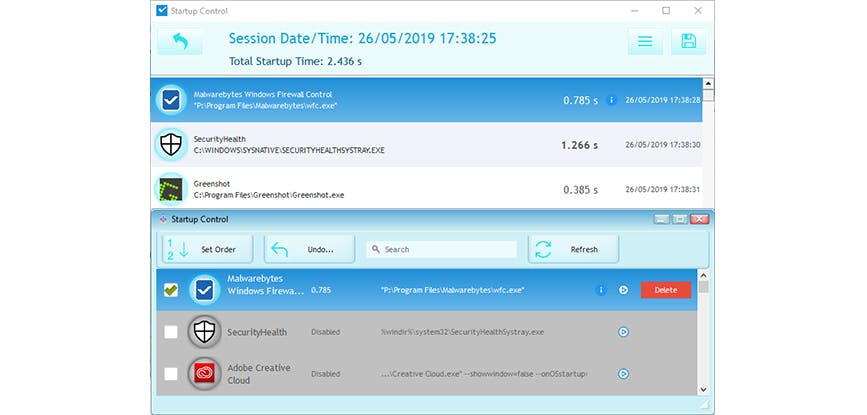Screen dimensions: 867x415
Task: Click Malwarebytes info icon next to 0.785 s
Action: [612, 100]
